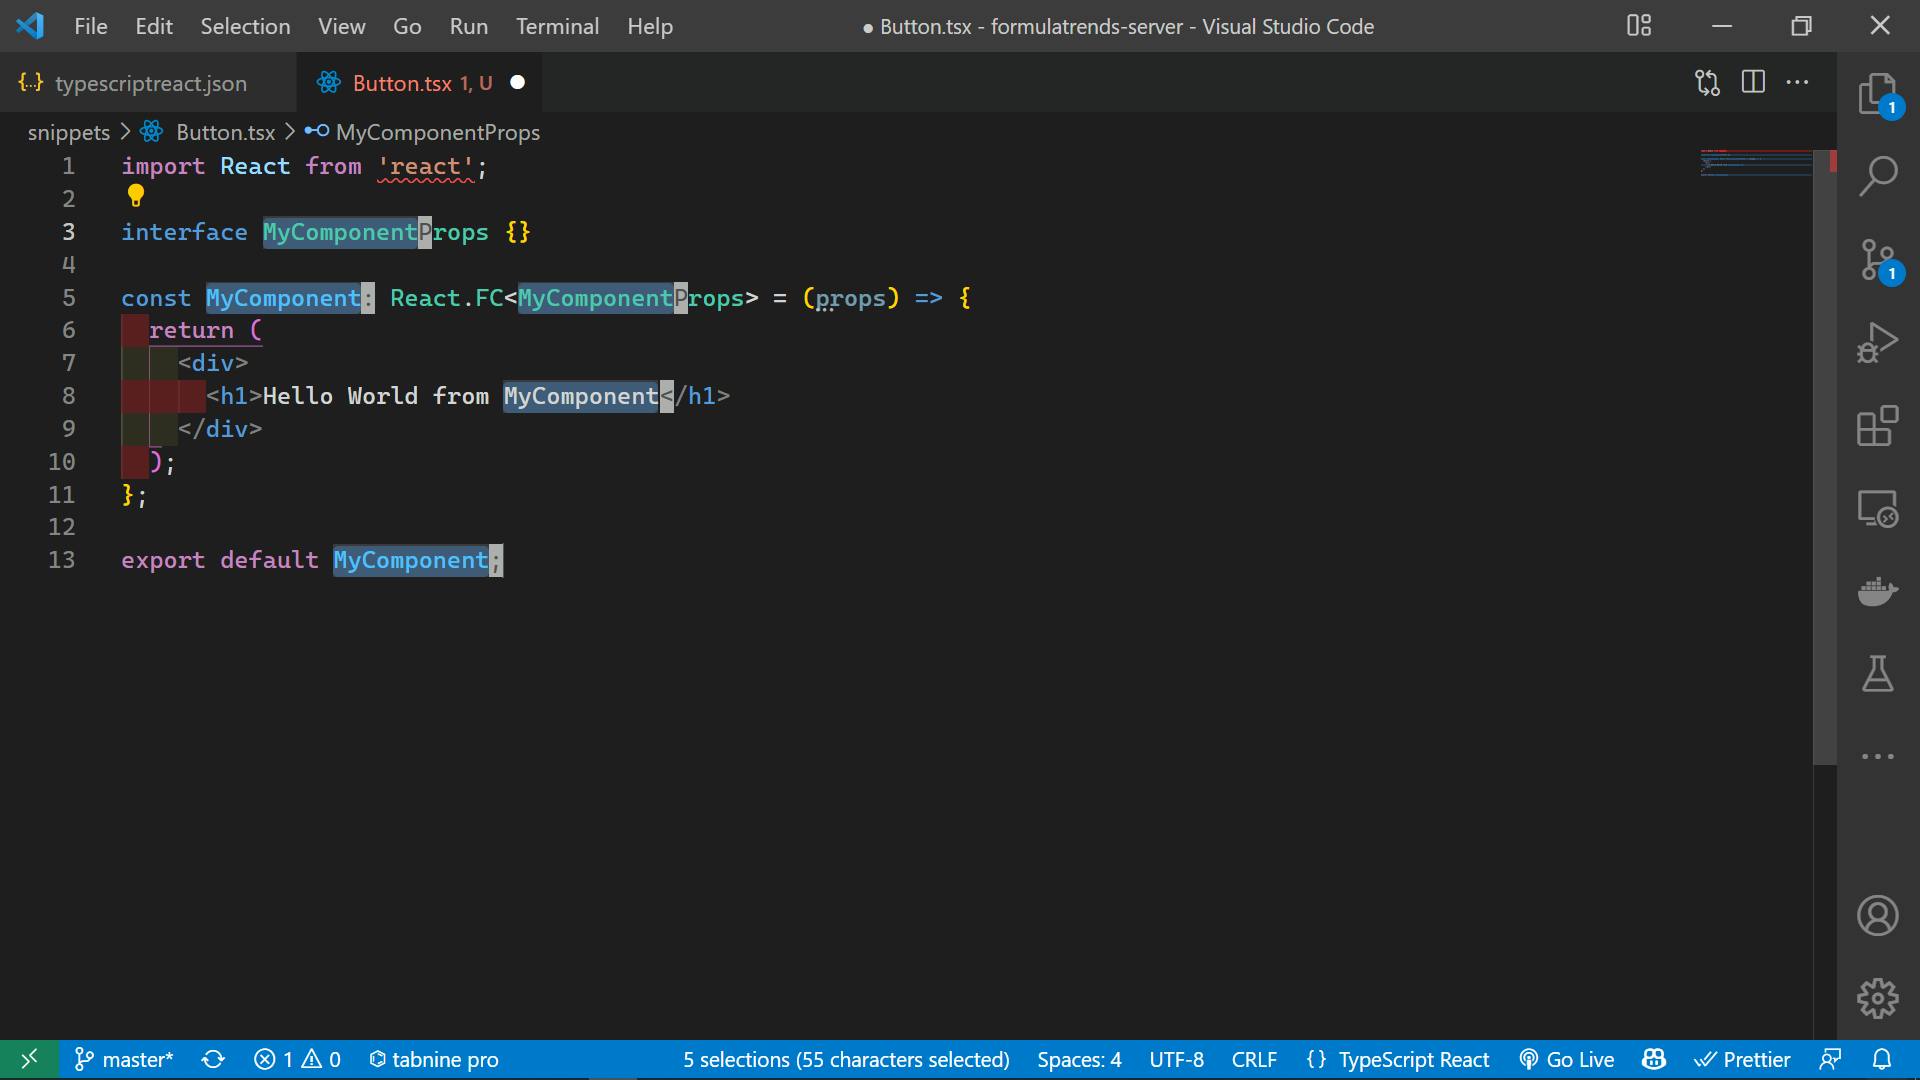Open editor More Actions ellipsis
This screenshot has height=1080, width=1920.
coord(1797,82)
